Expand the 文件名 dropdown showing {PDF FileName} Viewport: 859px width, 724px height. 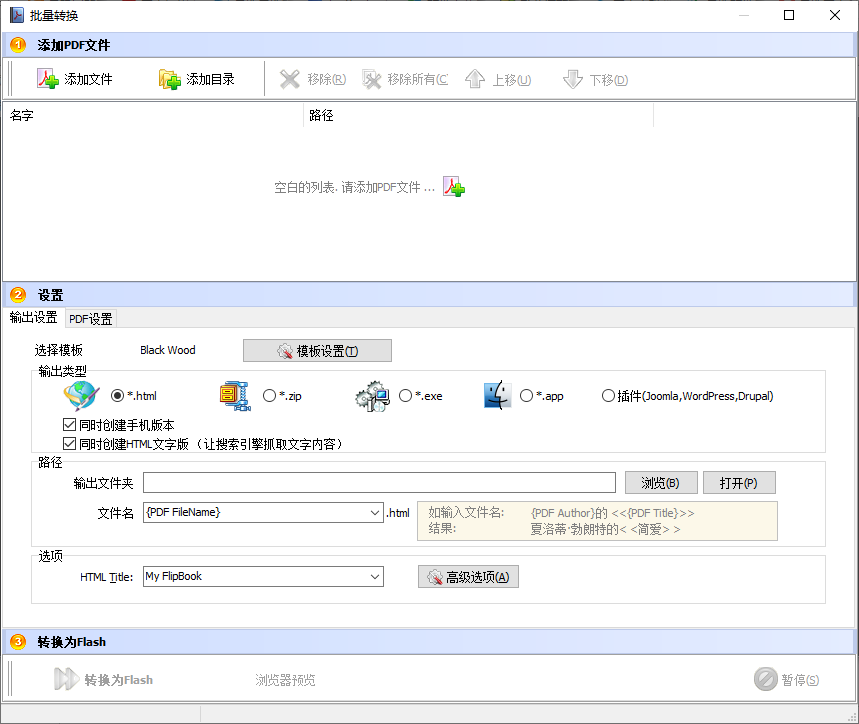(x=374, y=512)
